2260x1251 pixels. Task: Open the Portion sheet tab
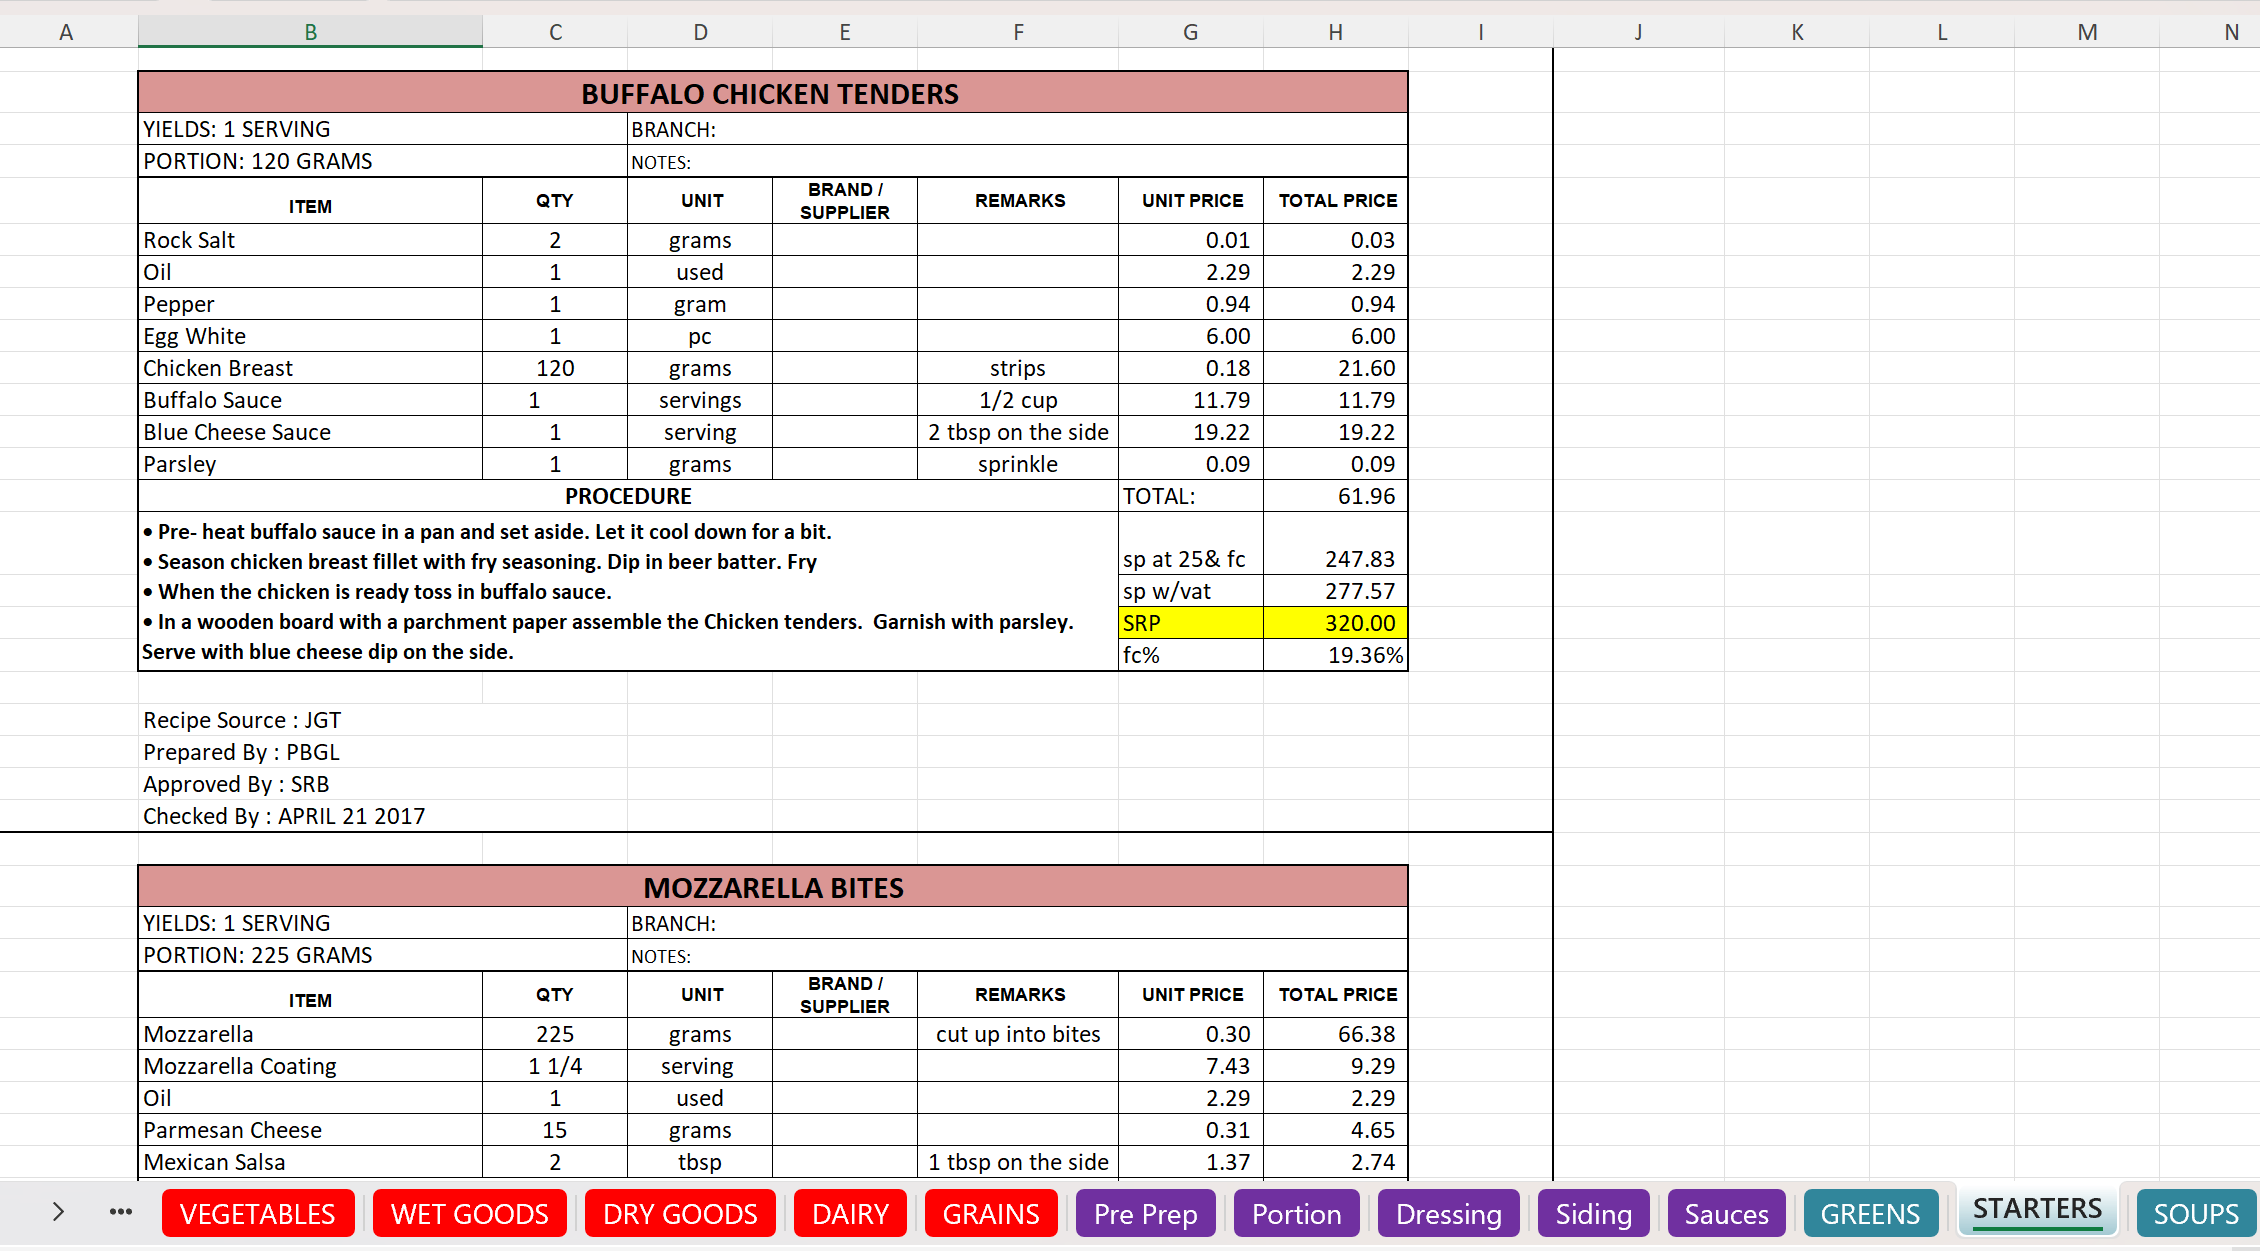pos(1296,1214)
